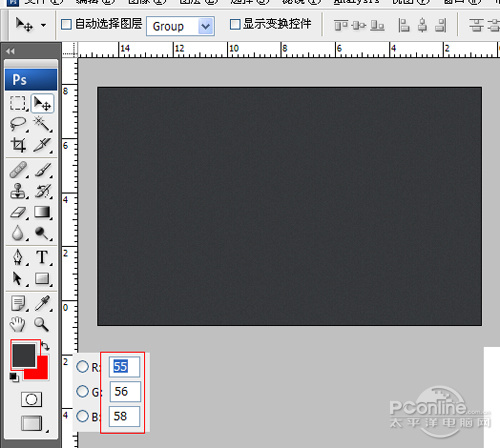Change the screen mode
This screenshot has width=500, height=448.
32,423
